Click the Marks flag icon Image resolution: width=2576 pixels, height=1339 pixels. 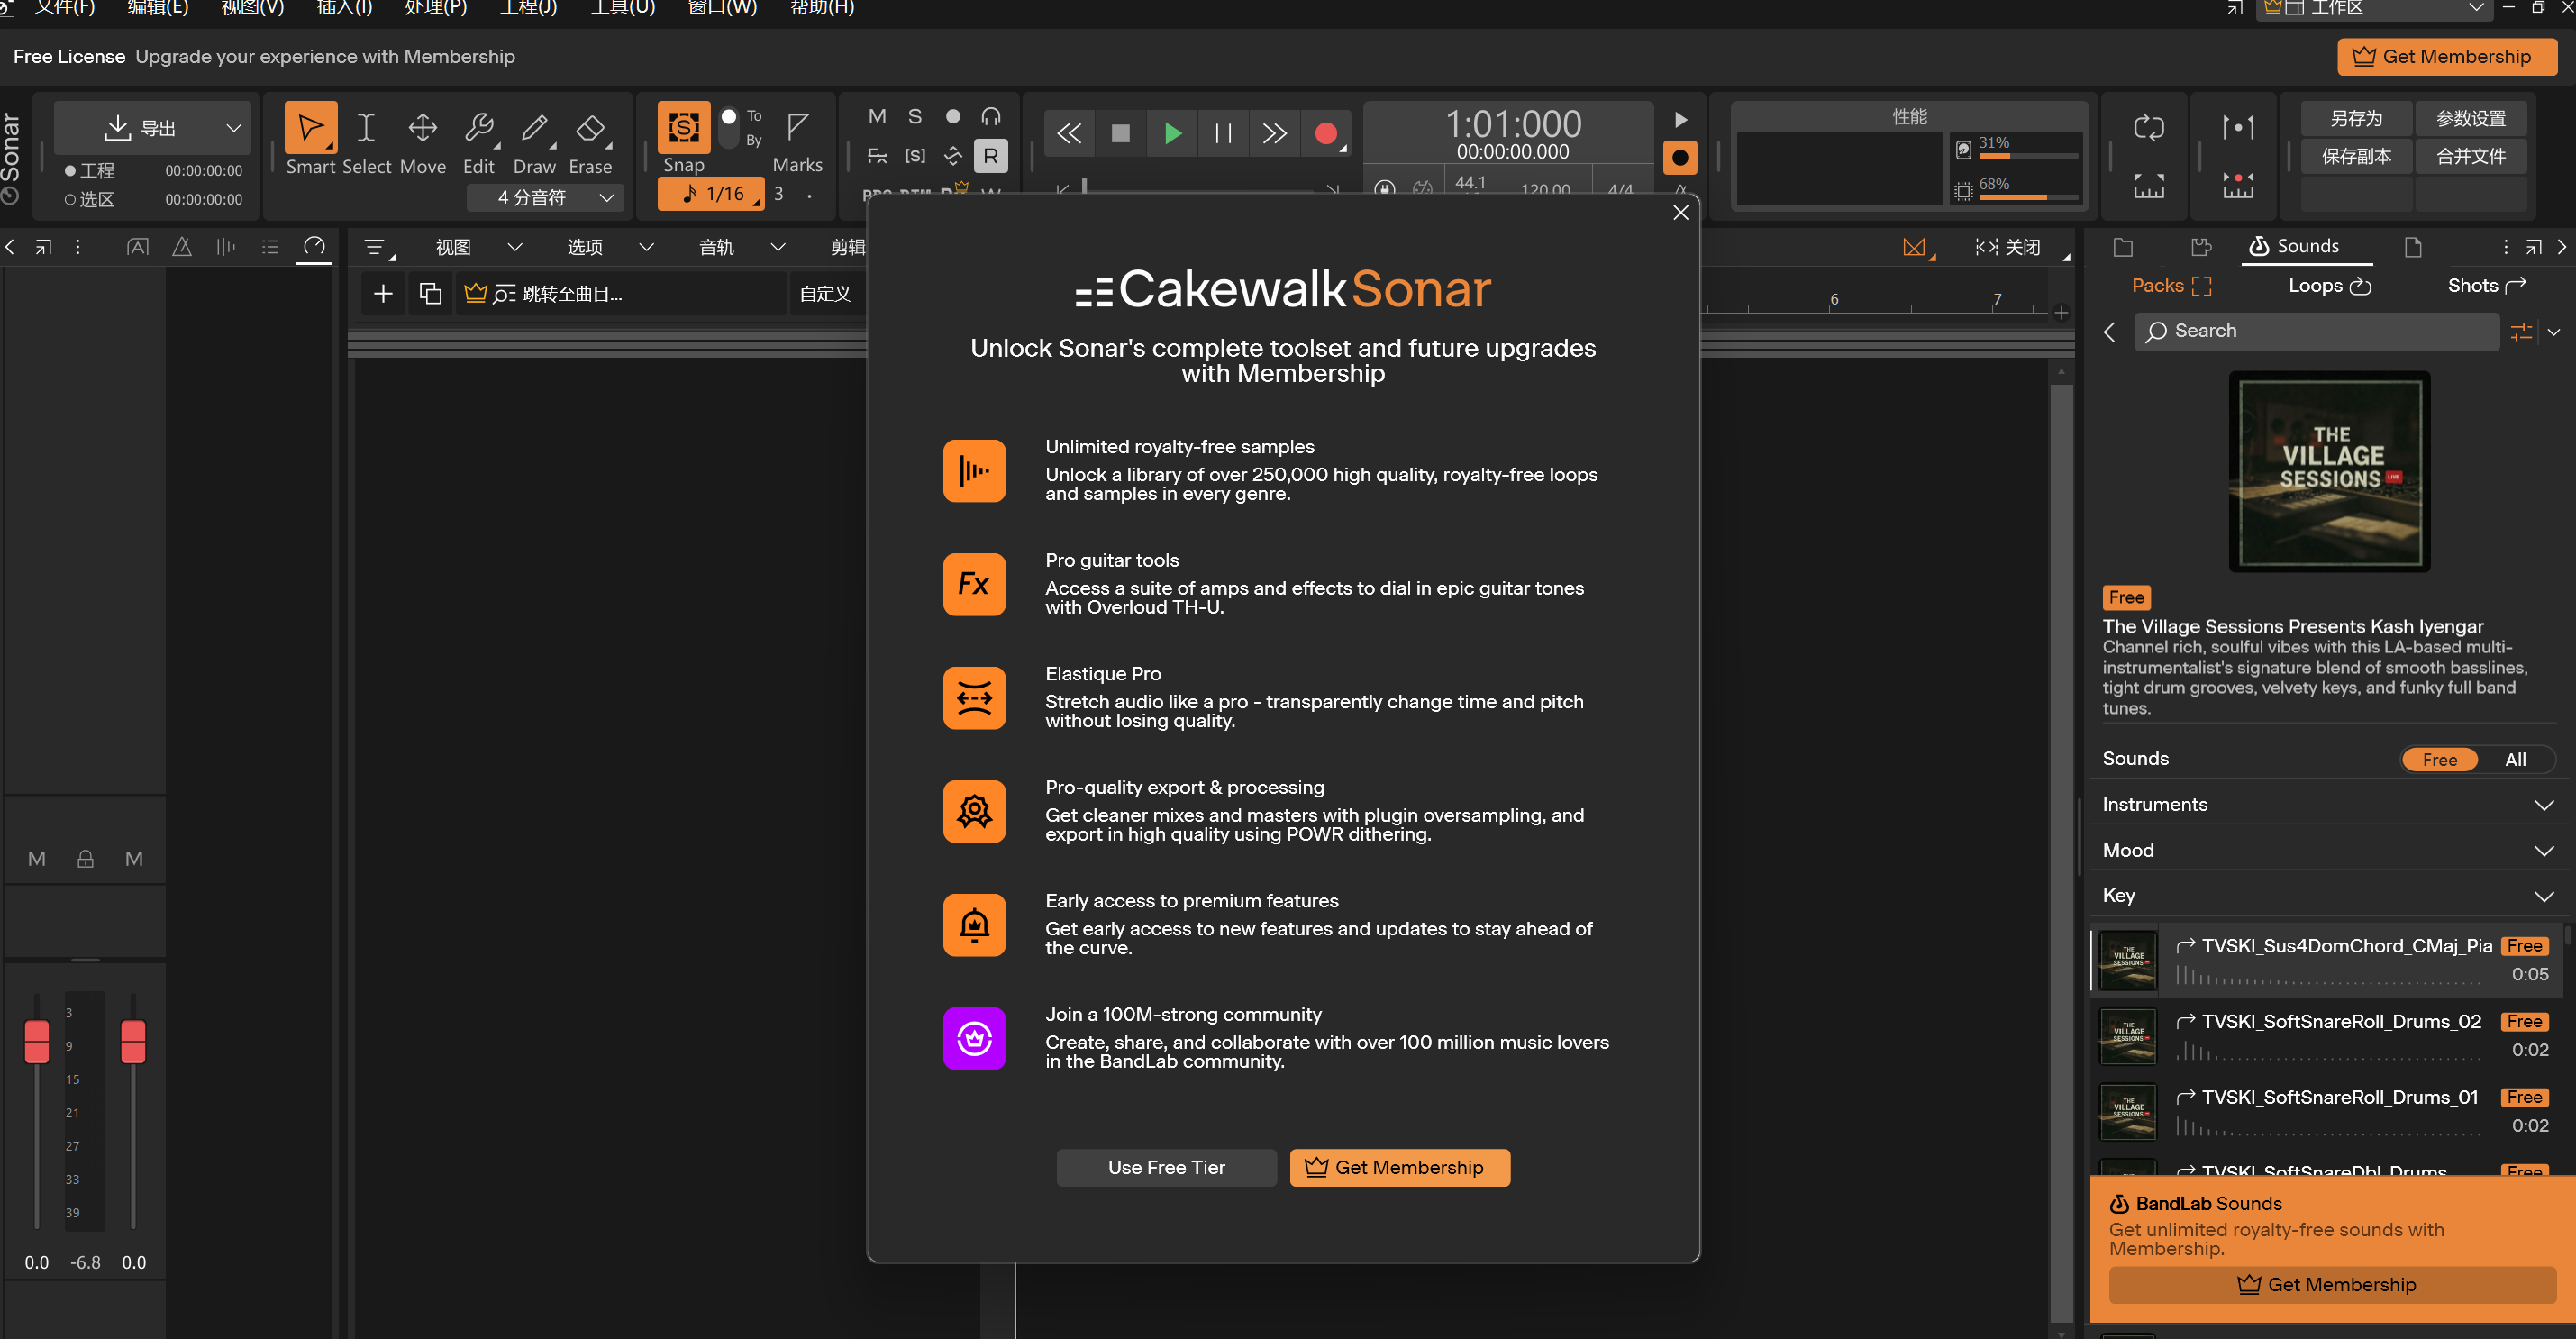pyautogui.click(x=797, y=127)
